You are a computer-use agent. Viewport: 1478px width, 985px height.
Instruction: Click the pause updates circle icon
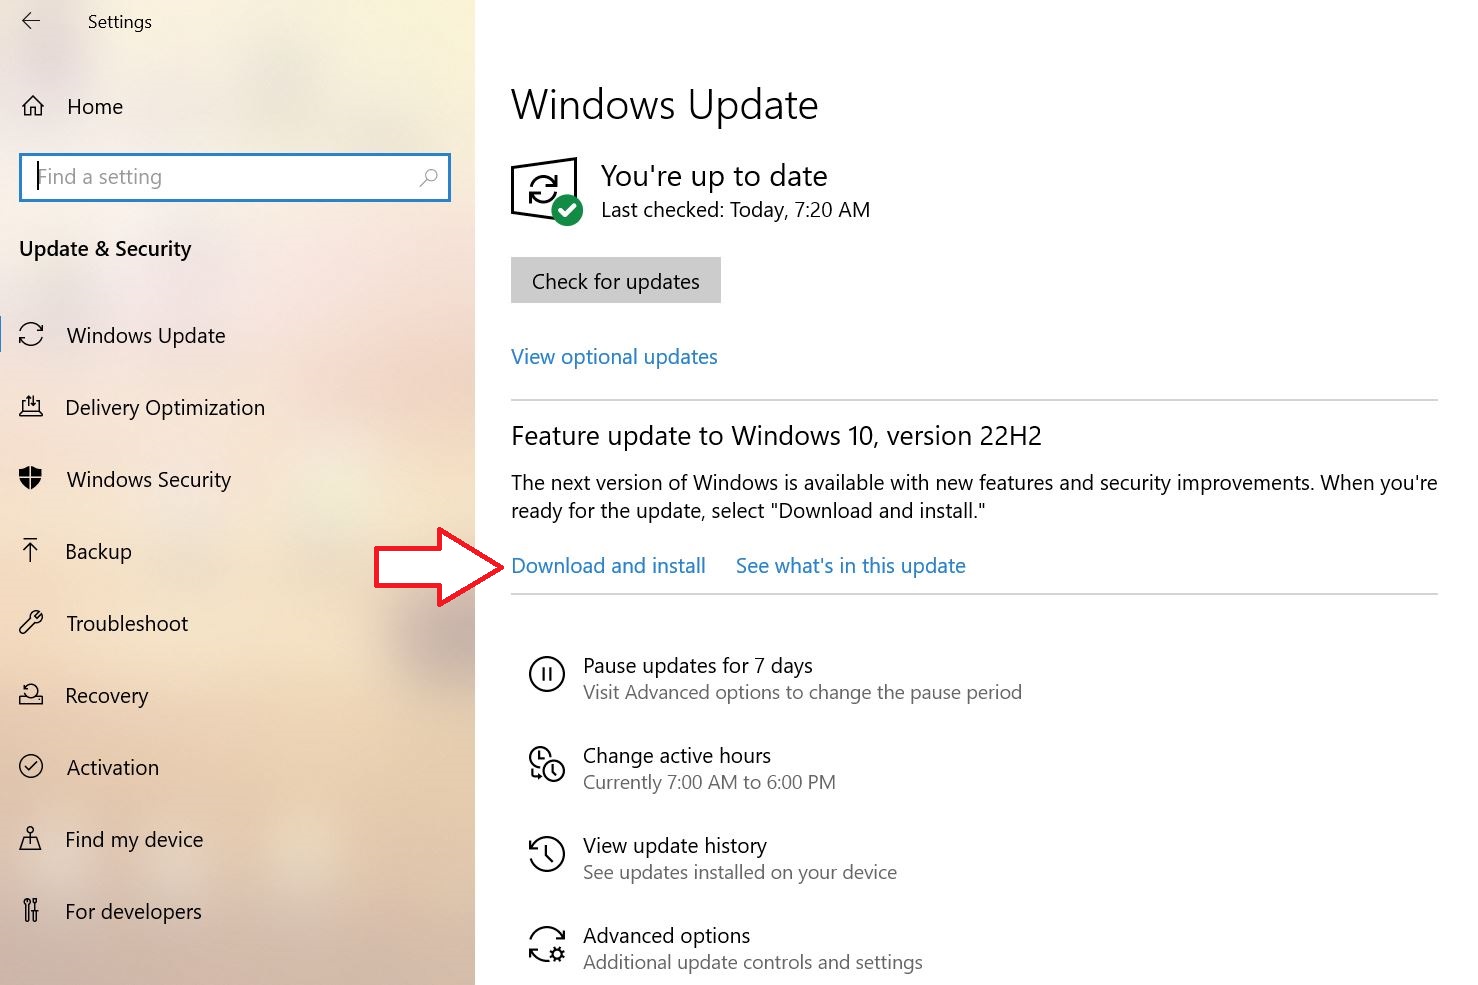(x=546, y=674)
